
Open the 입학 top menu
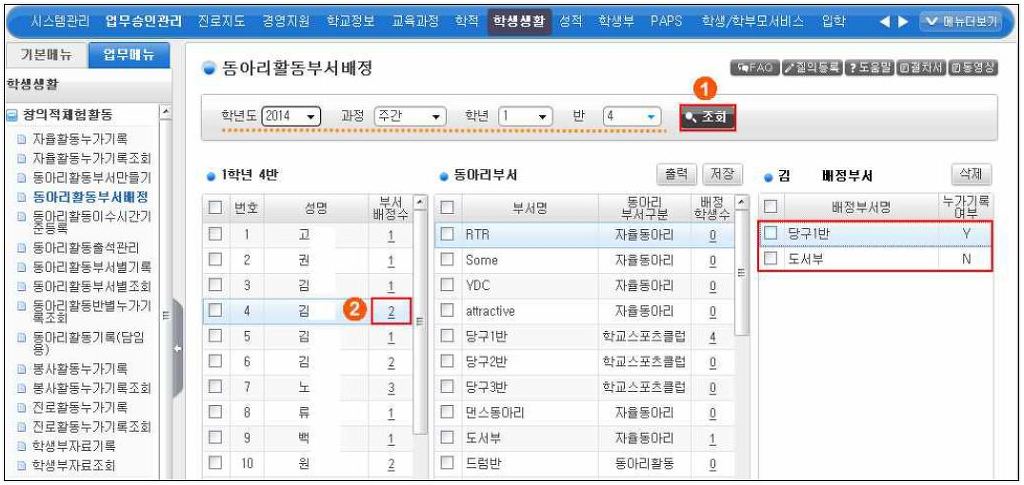click(833, 22)
